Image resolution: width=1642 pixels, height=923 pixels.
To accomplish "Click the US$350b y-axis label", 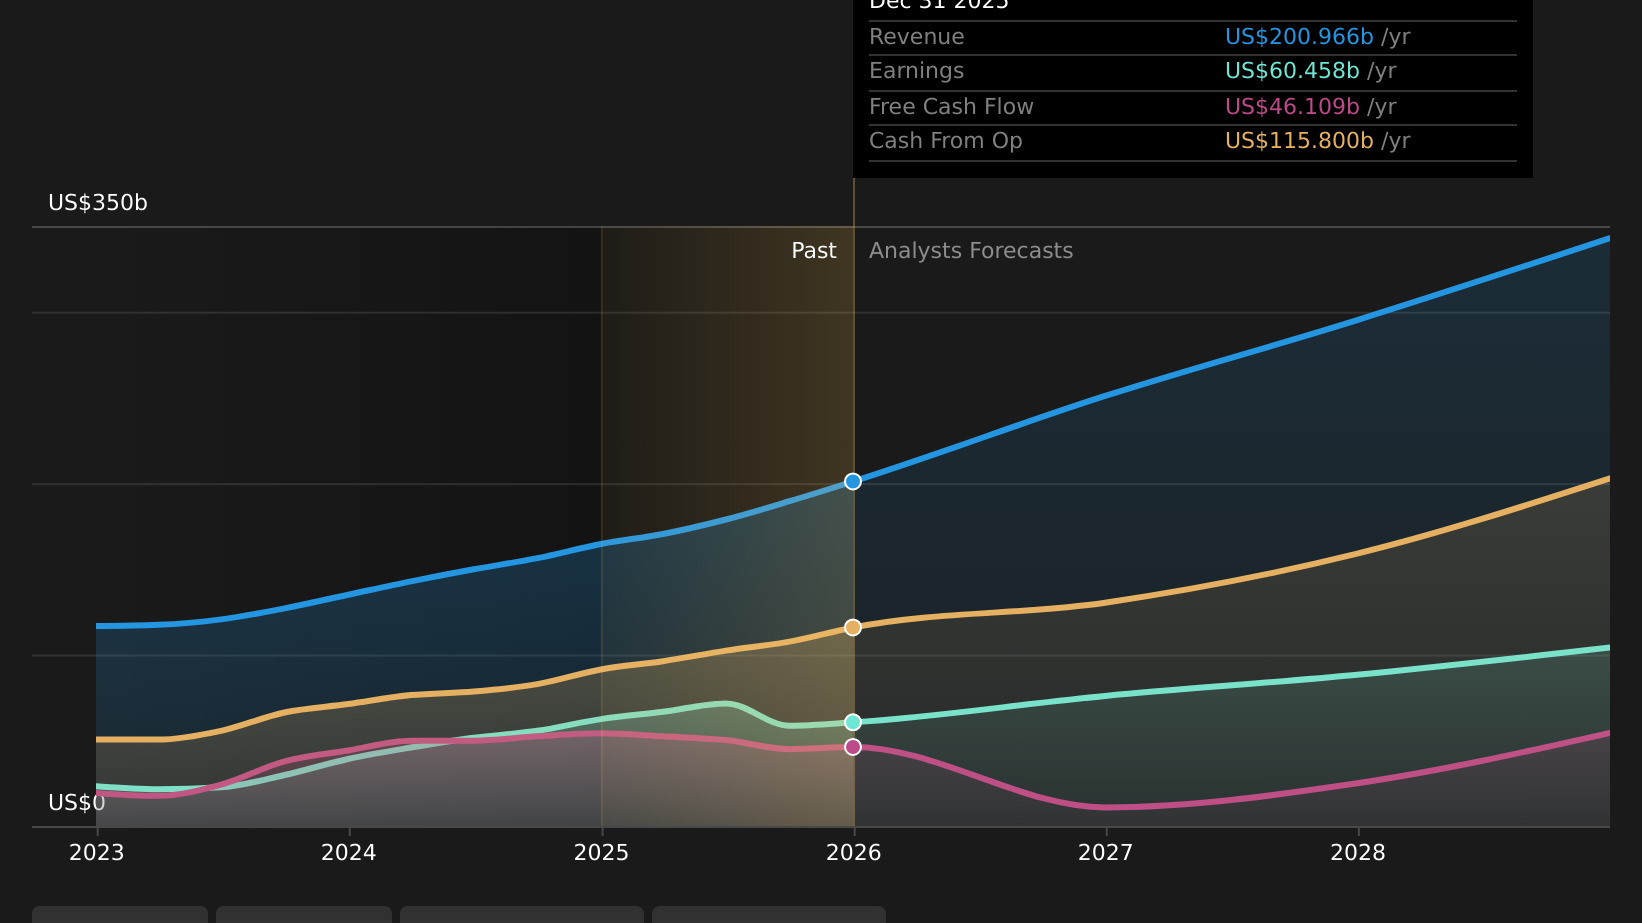I will click(x=98, y=203).
